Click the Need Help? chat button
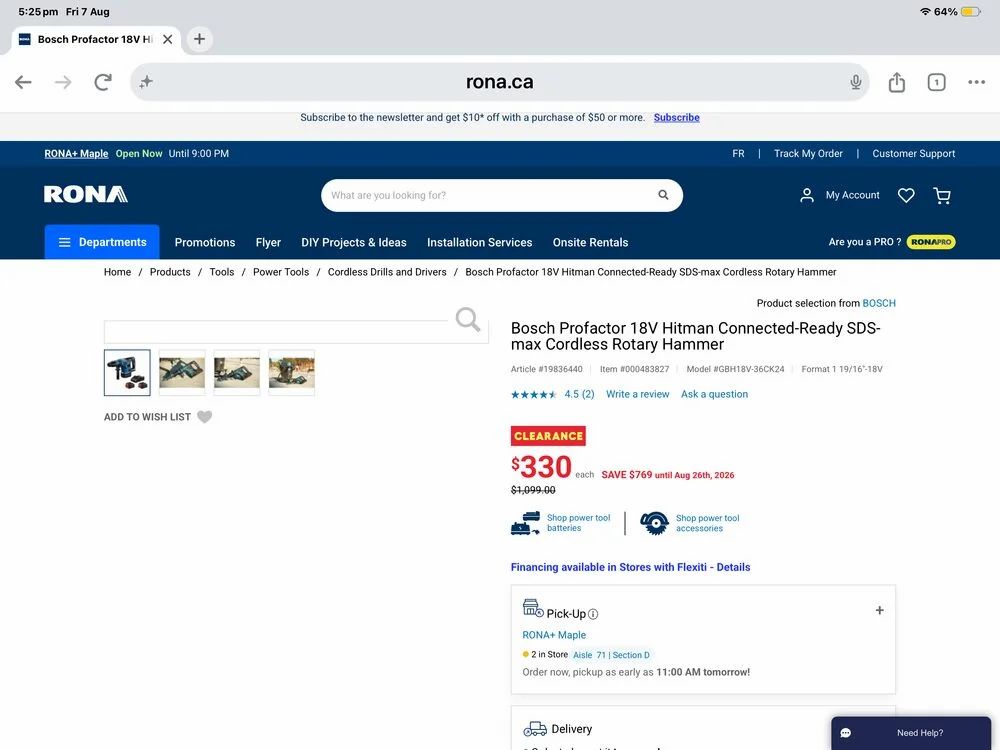 point(911,733)
